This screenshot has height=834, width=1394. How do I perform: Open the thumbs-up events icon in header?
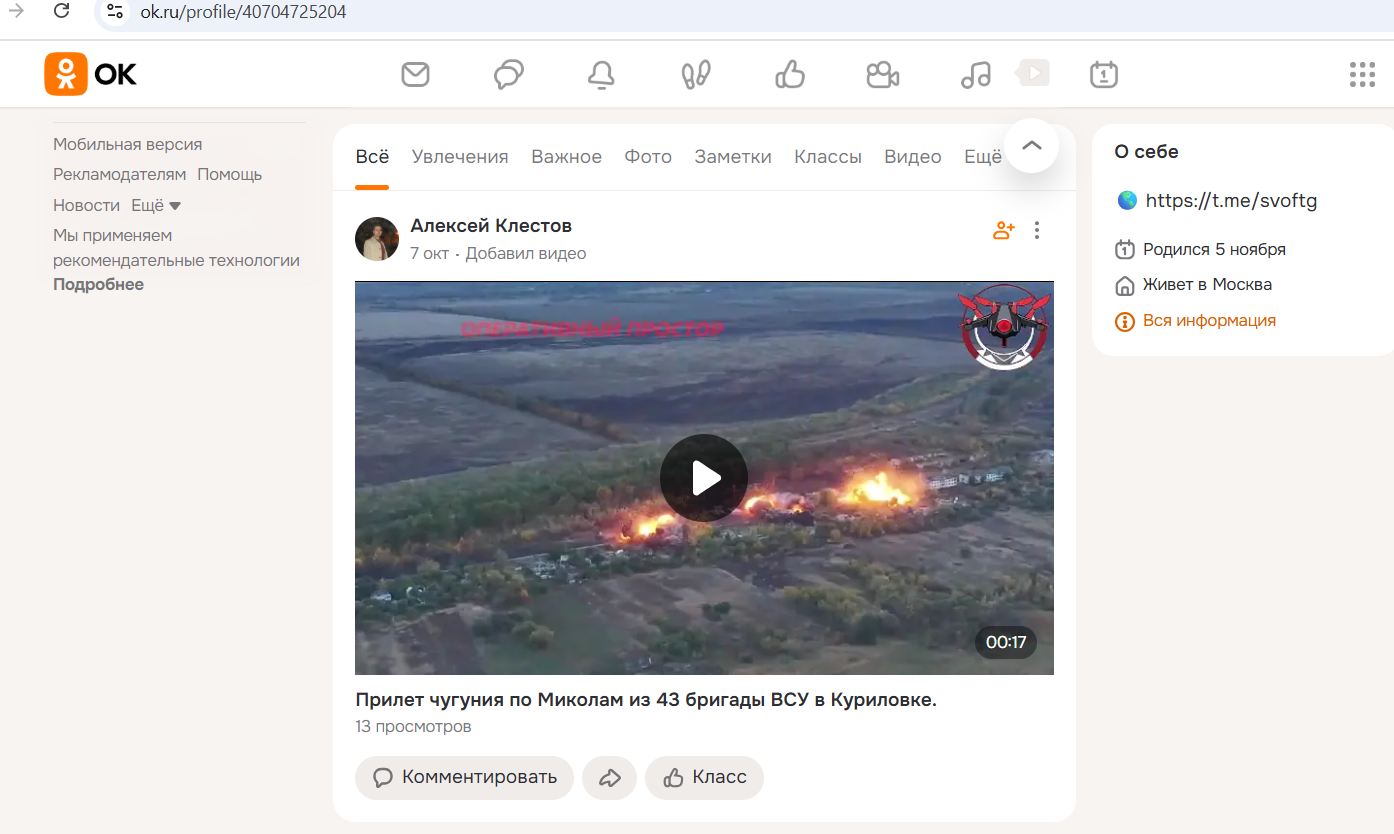tap(790, 74)
